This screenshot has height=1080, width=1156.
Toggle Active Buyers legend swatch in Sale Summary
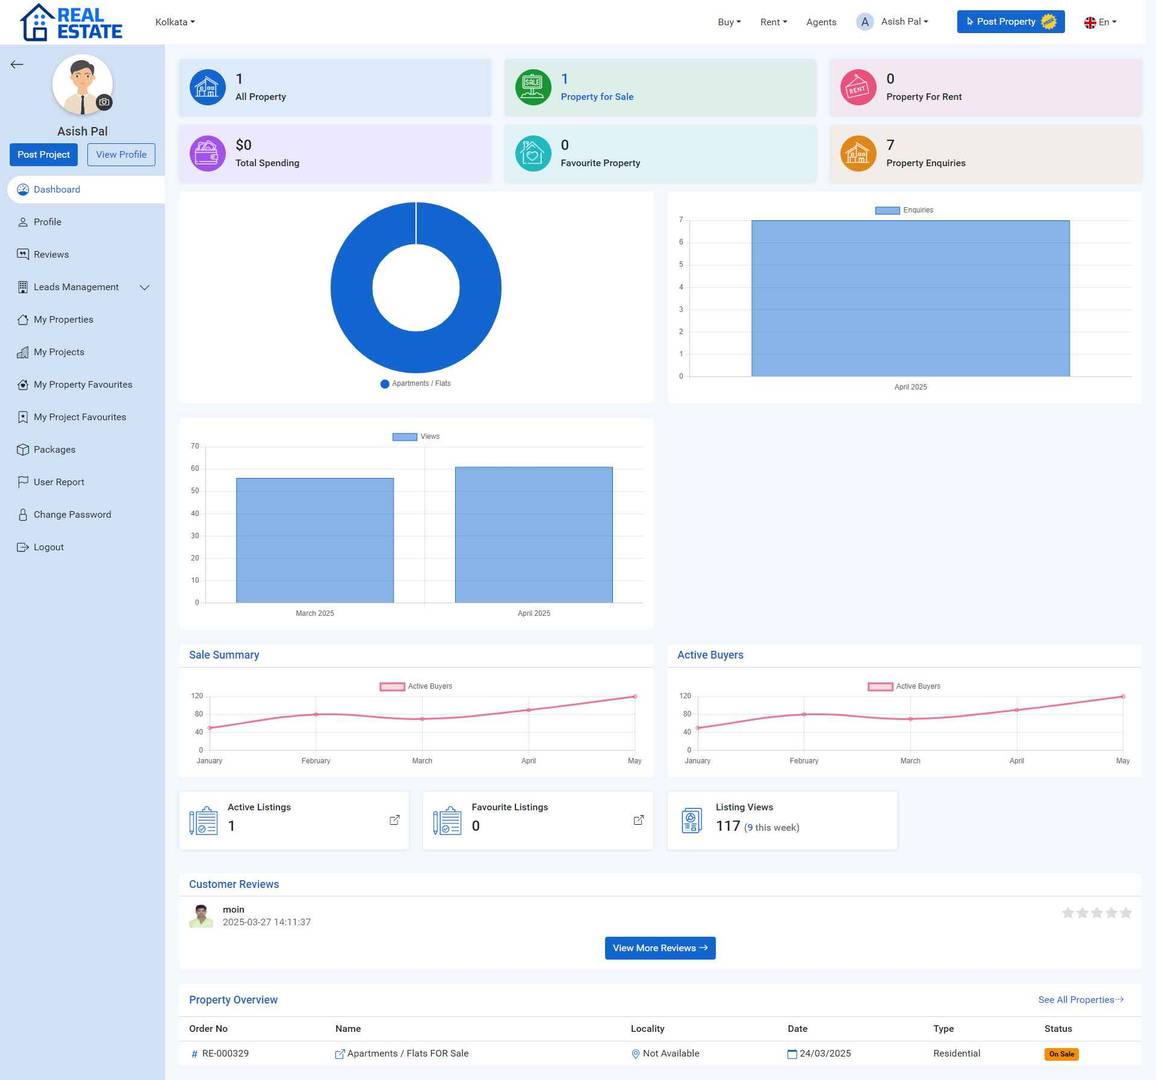(392, 687)
